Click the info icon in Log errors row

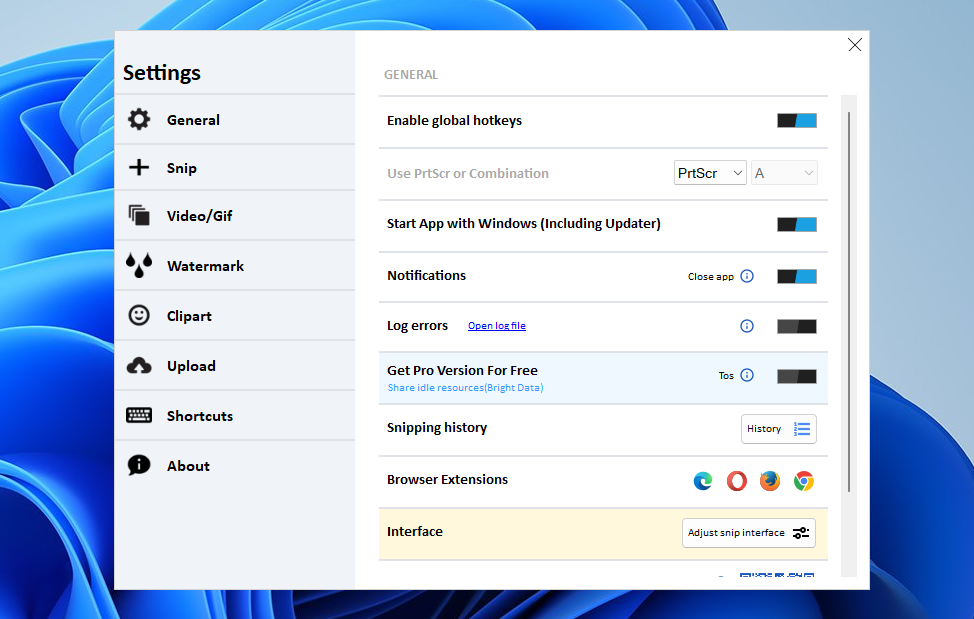click(747, 326)
